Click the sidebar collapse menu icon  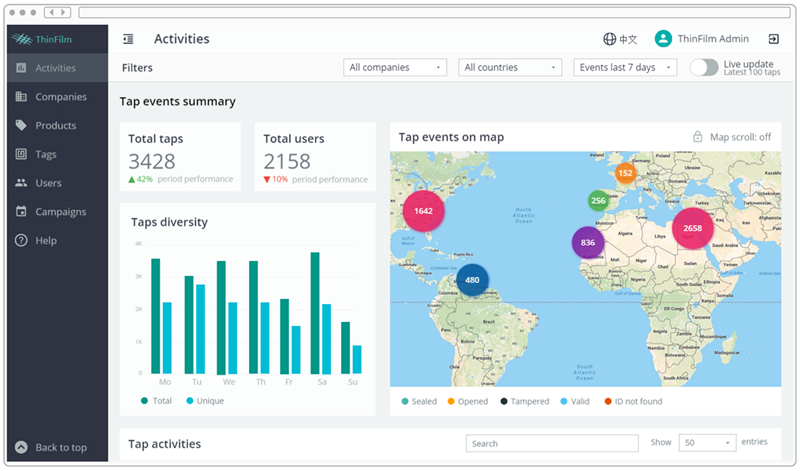[x=128, y=39]
